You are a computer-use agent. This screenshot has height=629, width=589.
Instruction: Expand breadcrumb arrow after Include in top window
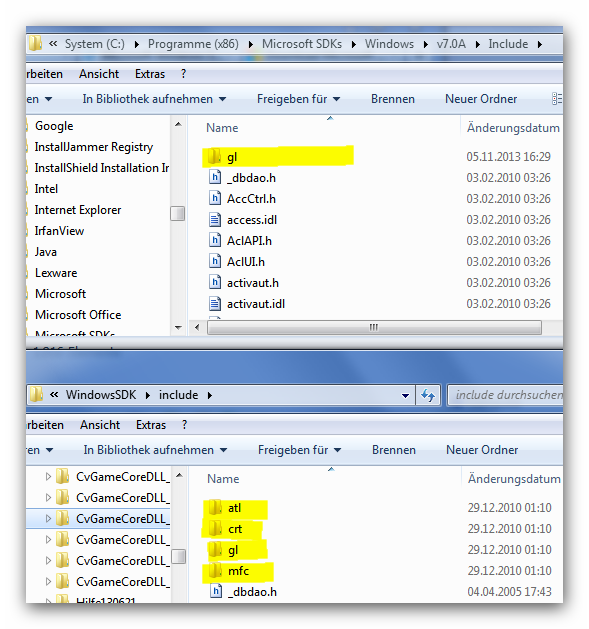(x=540, y=44)
